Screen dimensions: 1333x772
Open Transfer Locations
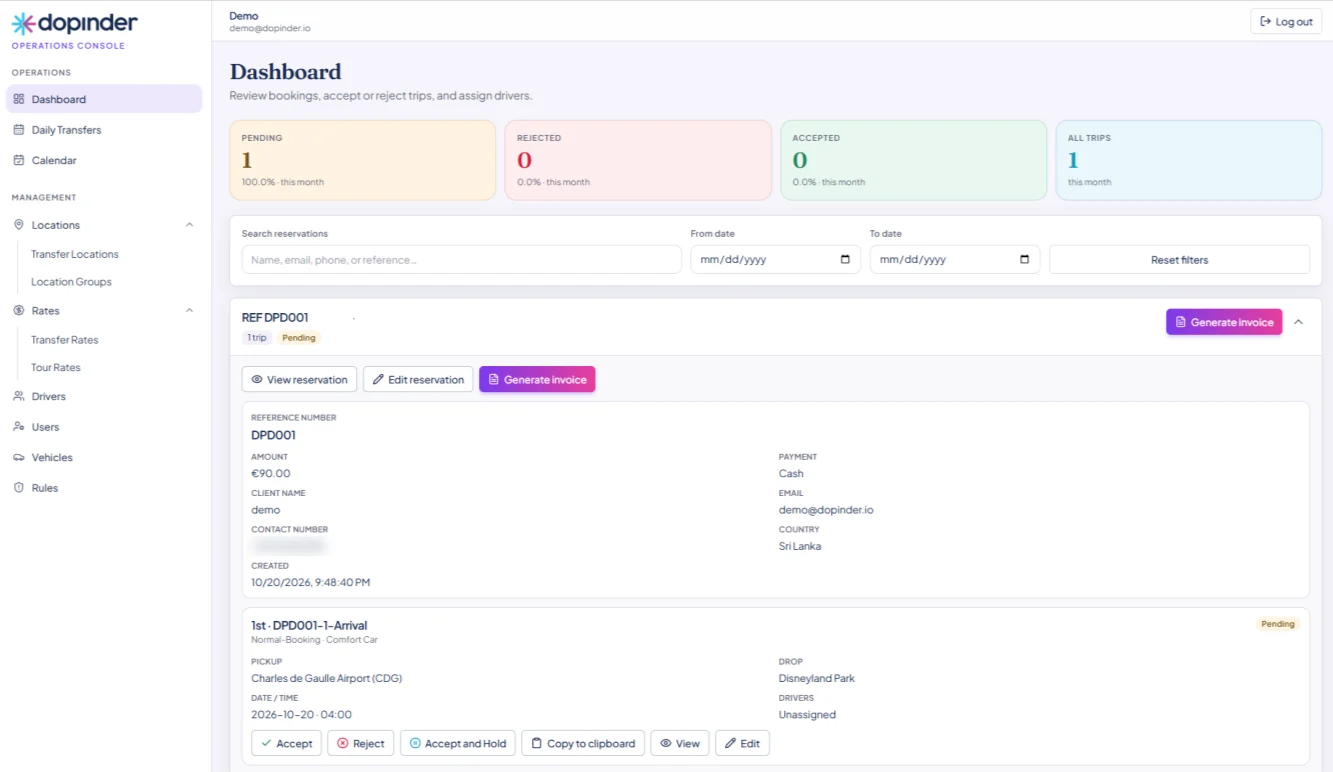coord(75,254)
